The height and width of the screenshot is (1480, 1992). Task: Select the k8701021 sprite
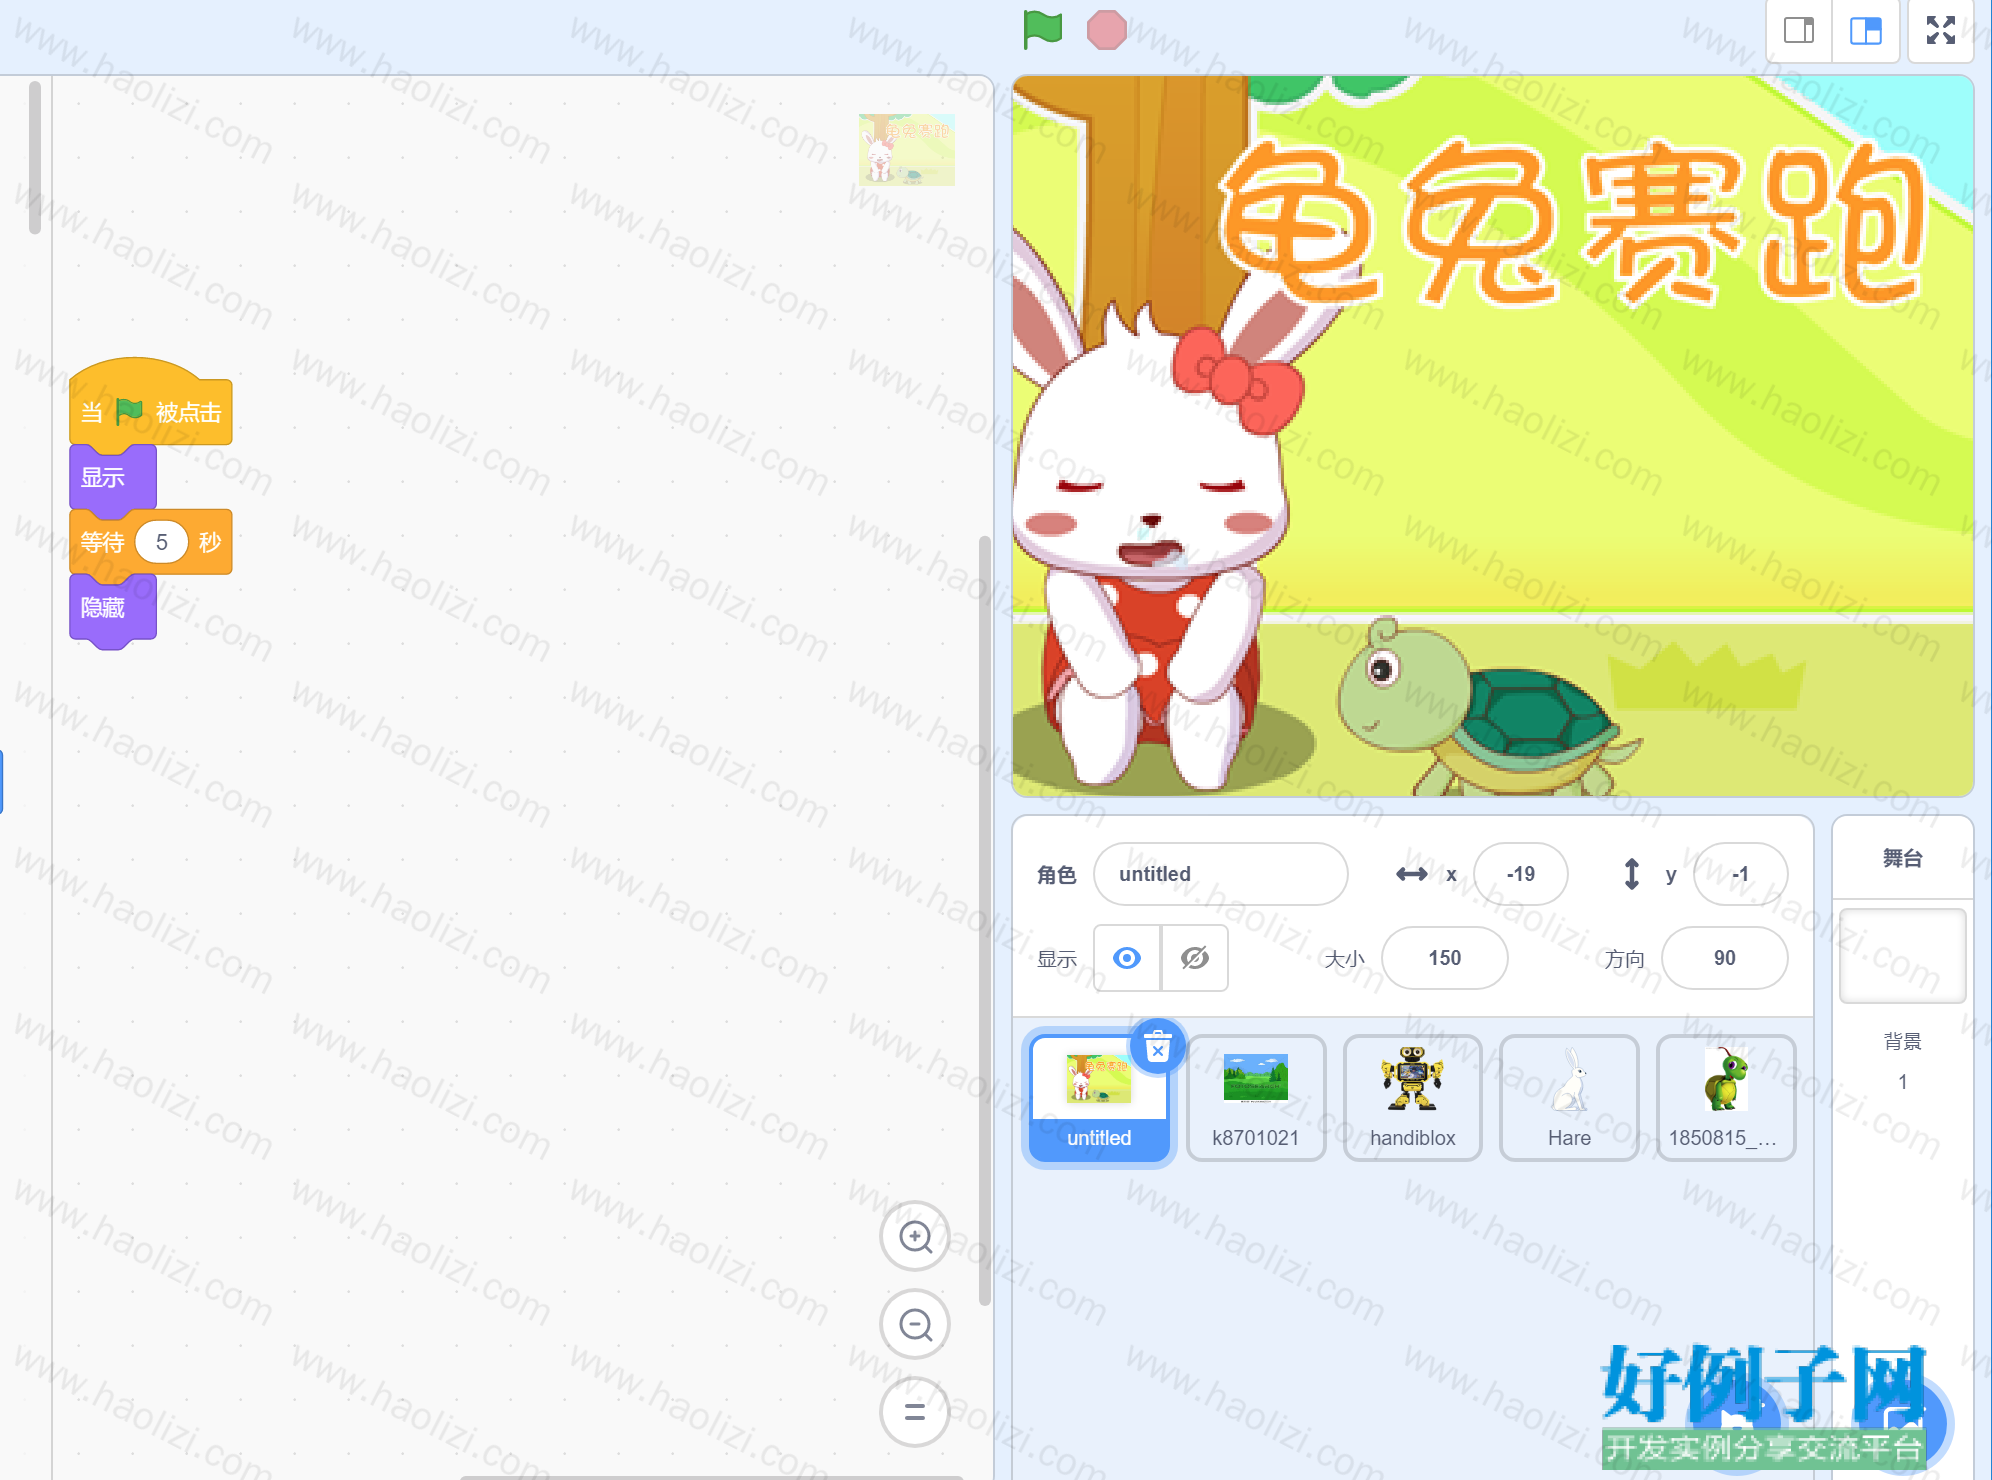click(x=1256, y=1097)
